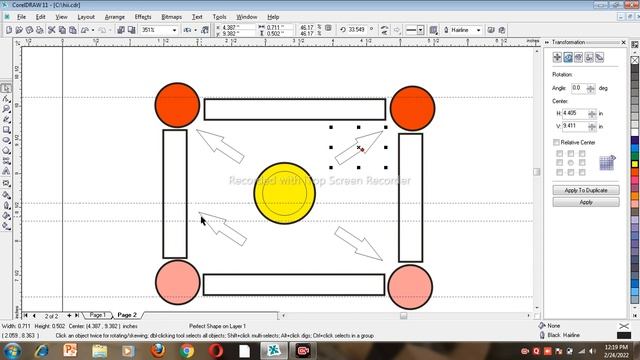Open the Hairline outline width dropdown
Image resolution: width=640 pixels, height=360 pixels.
point(478,30)
